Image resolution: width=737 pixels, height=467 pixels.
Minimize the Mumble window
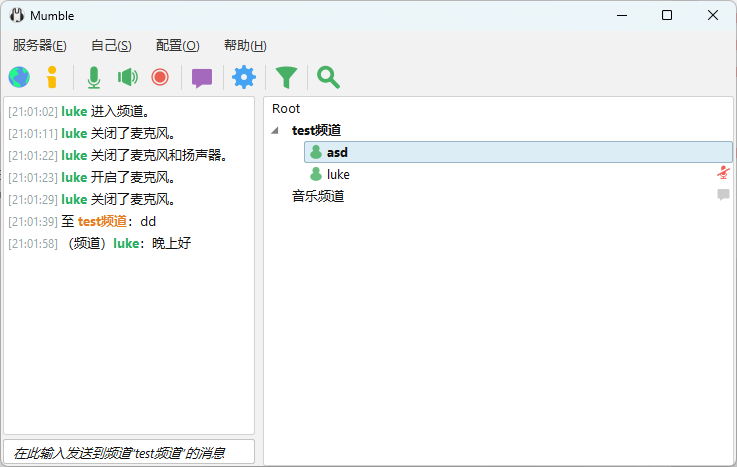(622, 16)
